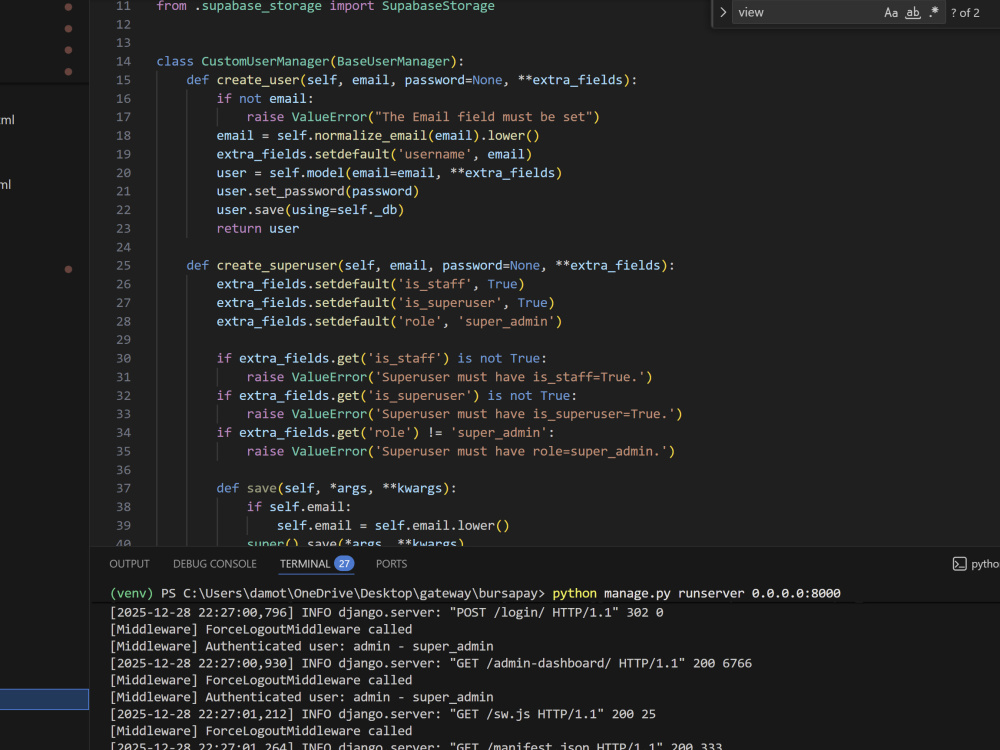The image size is (1000, 750).
Task: Click the 'GET /admin-dashboard/' log line
Action: pos(431,663)
